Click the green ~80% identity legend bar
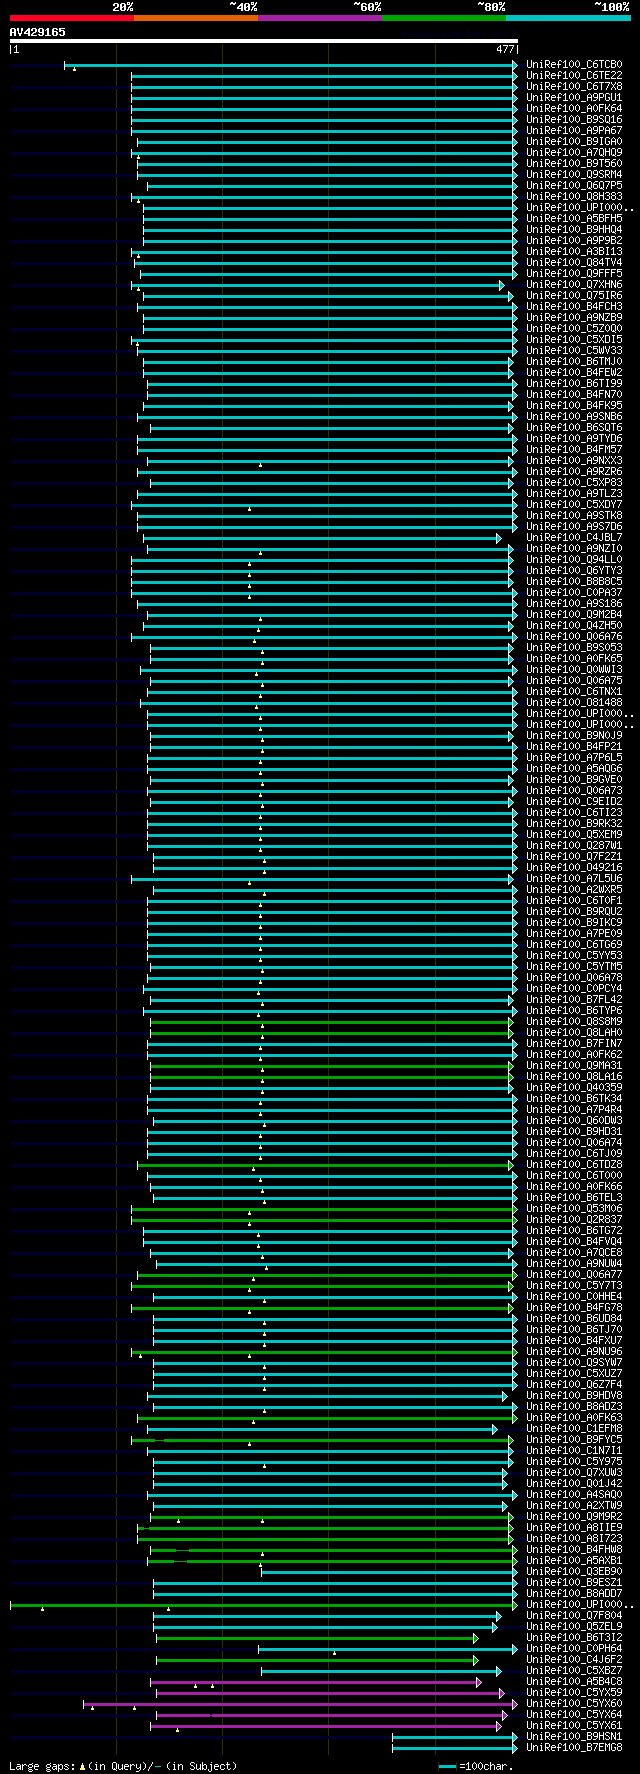Viewport: 640px width, 1774px height. (x=444, y=18)
